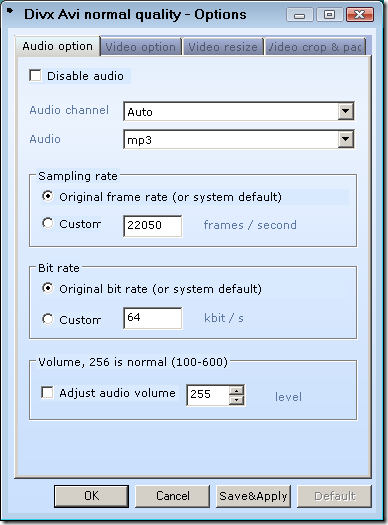Switch to the Video resize tab
388x525 pixels.
pyautogui.click(x=223, y=47)
